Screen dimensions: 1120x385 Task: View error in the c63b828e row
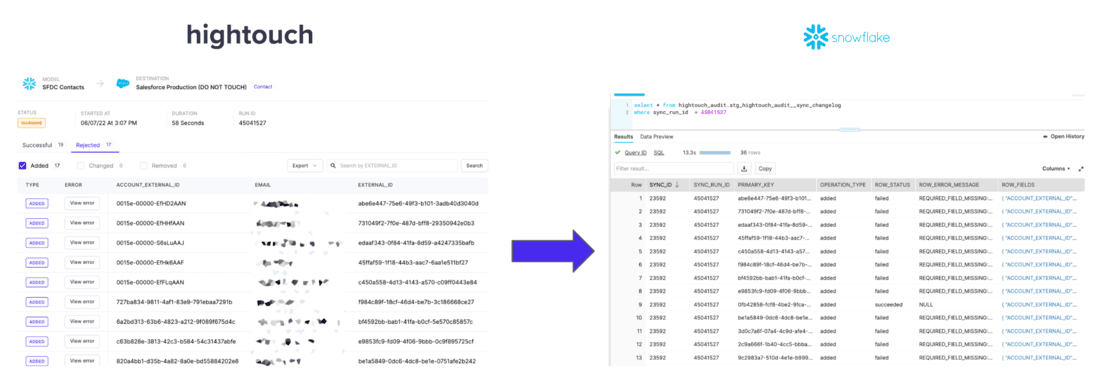click(x=82, y=341)
